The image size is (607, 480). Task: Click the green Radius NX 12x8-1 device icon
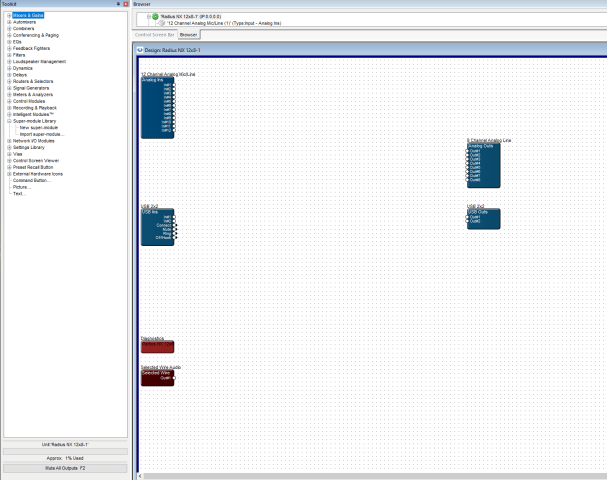coord(155,16)
